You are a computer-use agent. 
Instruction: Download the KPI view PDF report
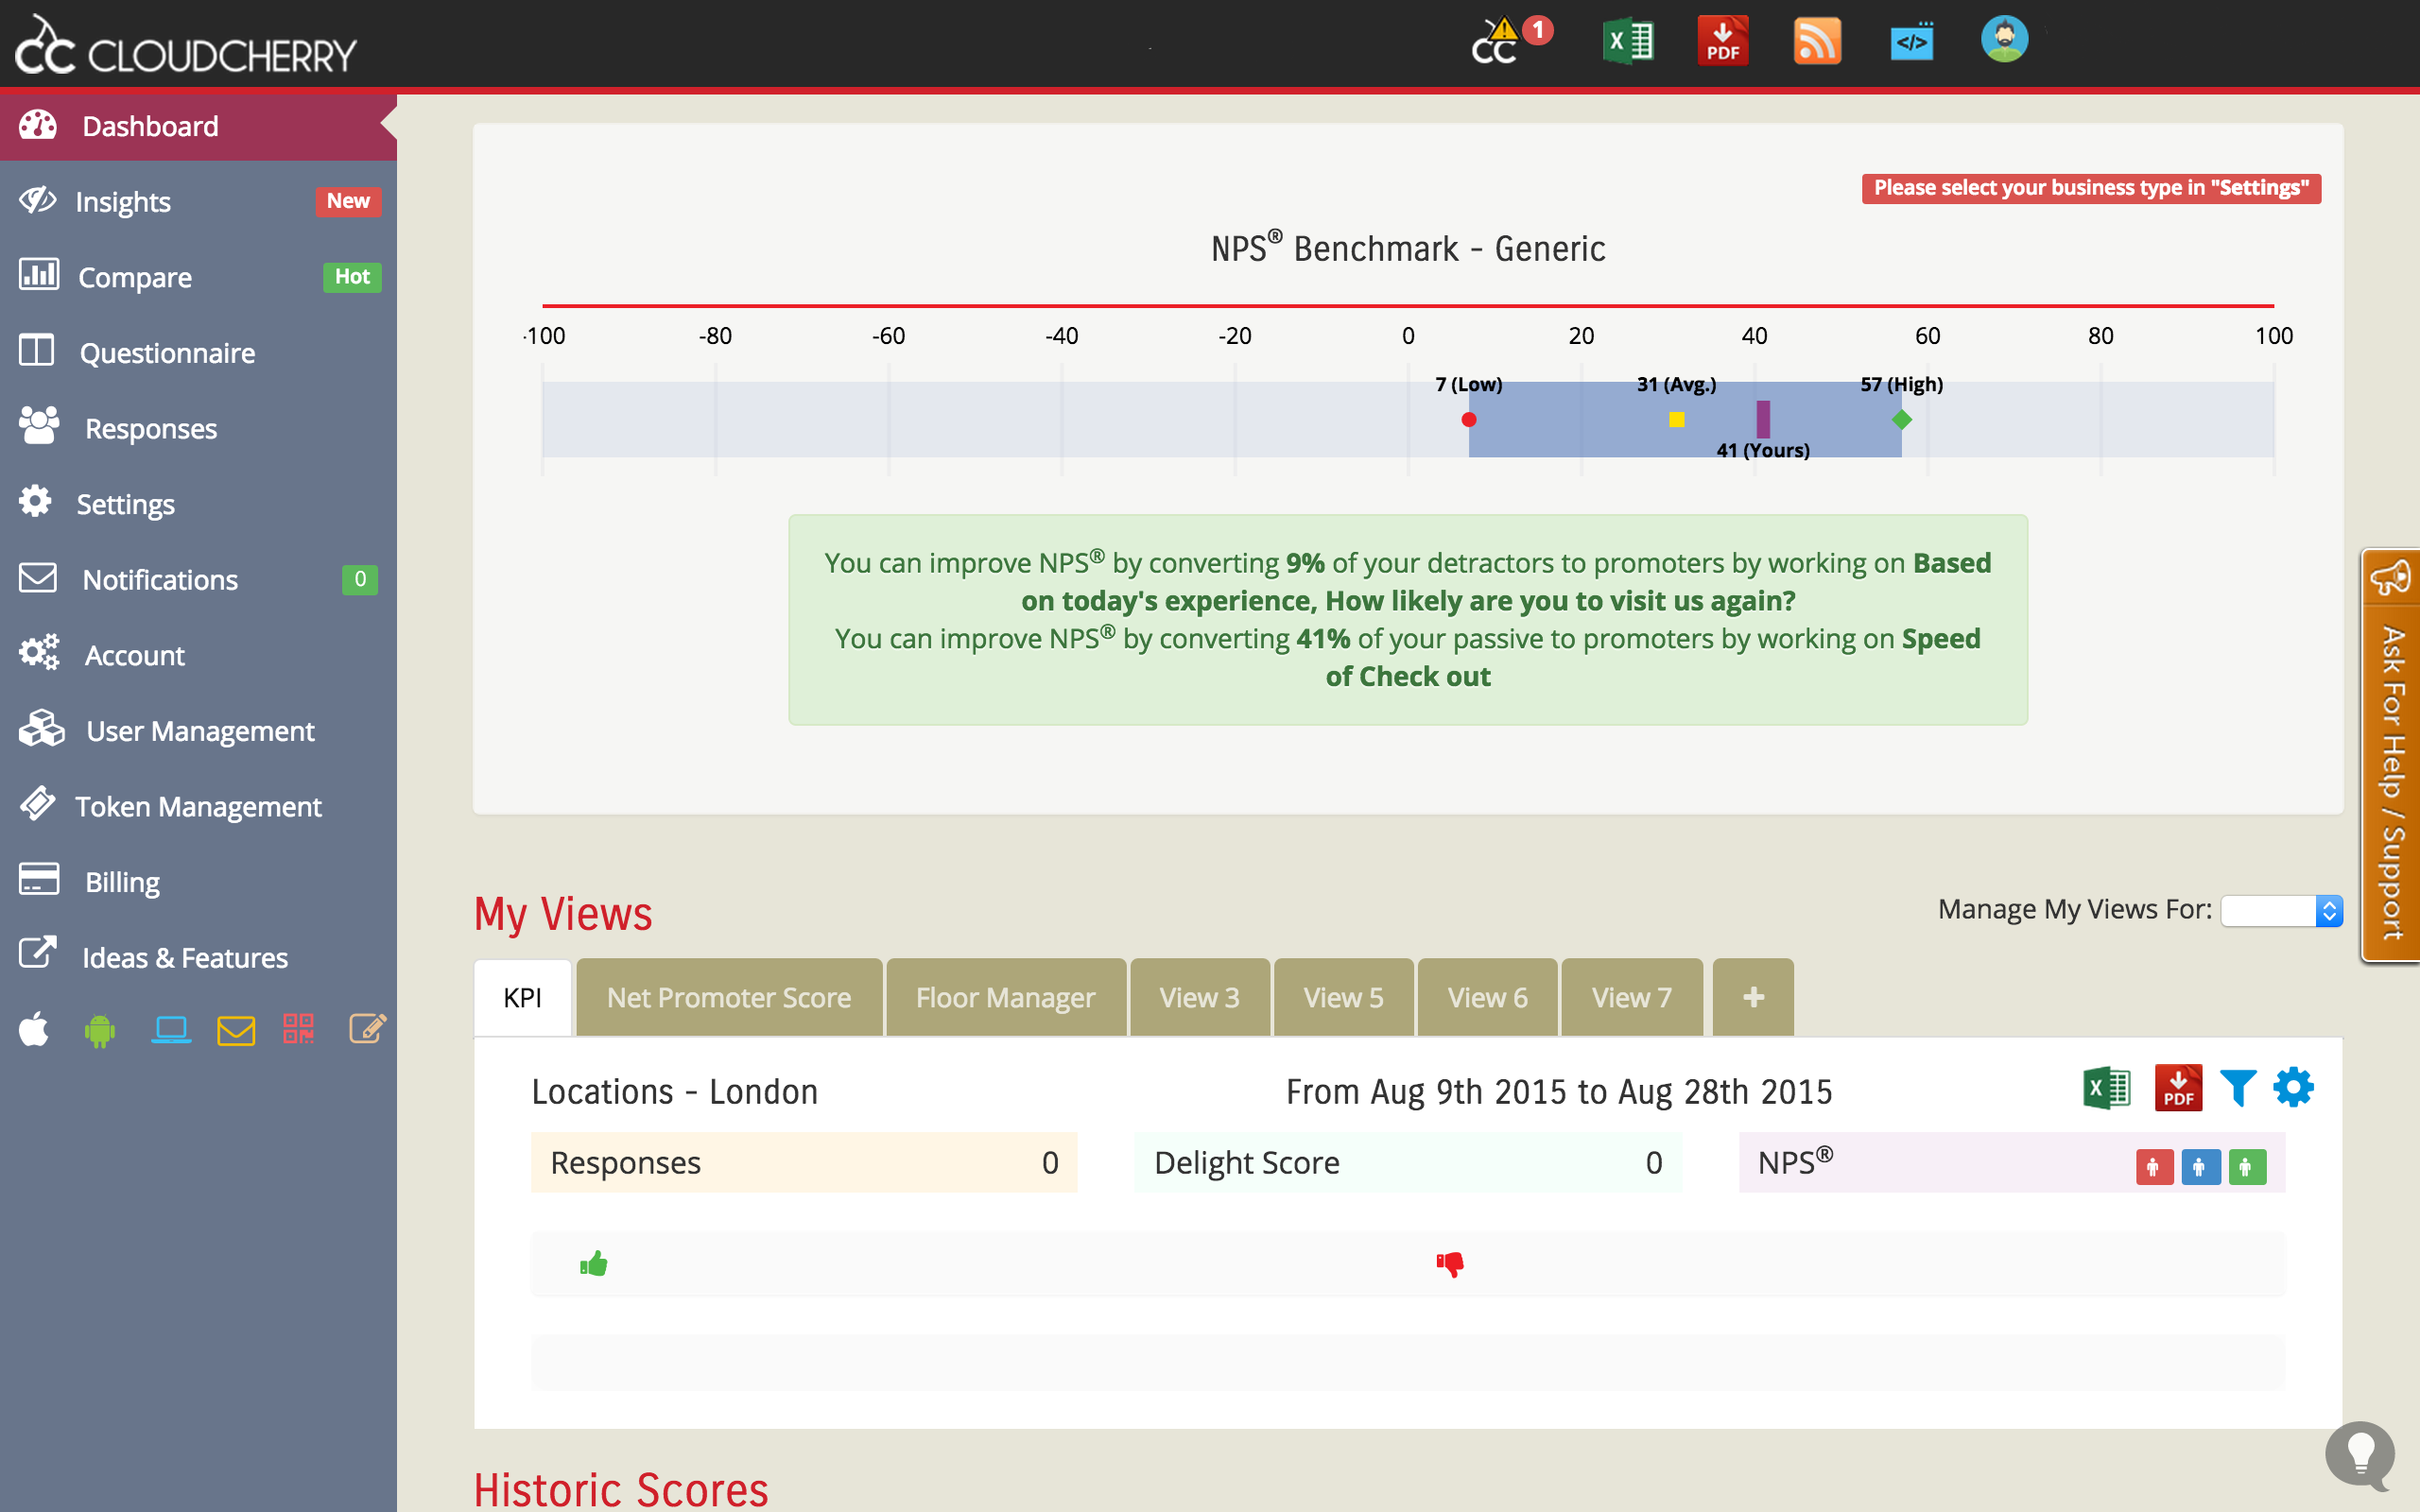point(2178,1088)
